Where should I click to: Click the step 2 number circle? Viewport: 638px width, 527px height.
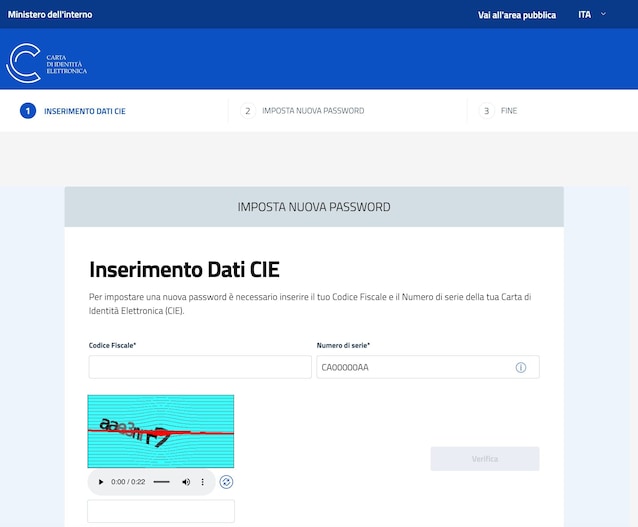(x=247, y=111)
